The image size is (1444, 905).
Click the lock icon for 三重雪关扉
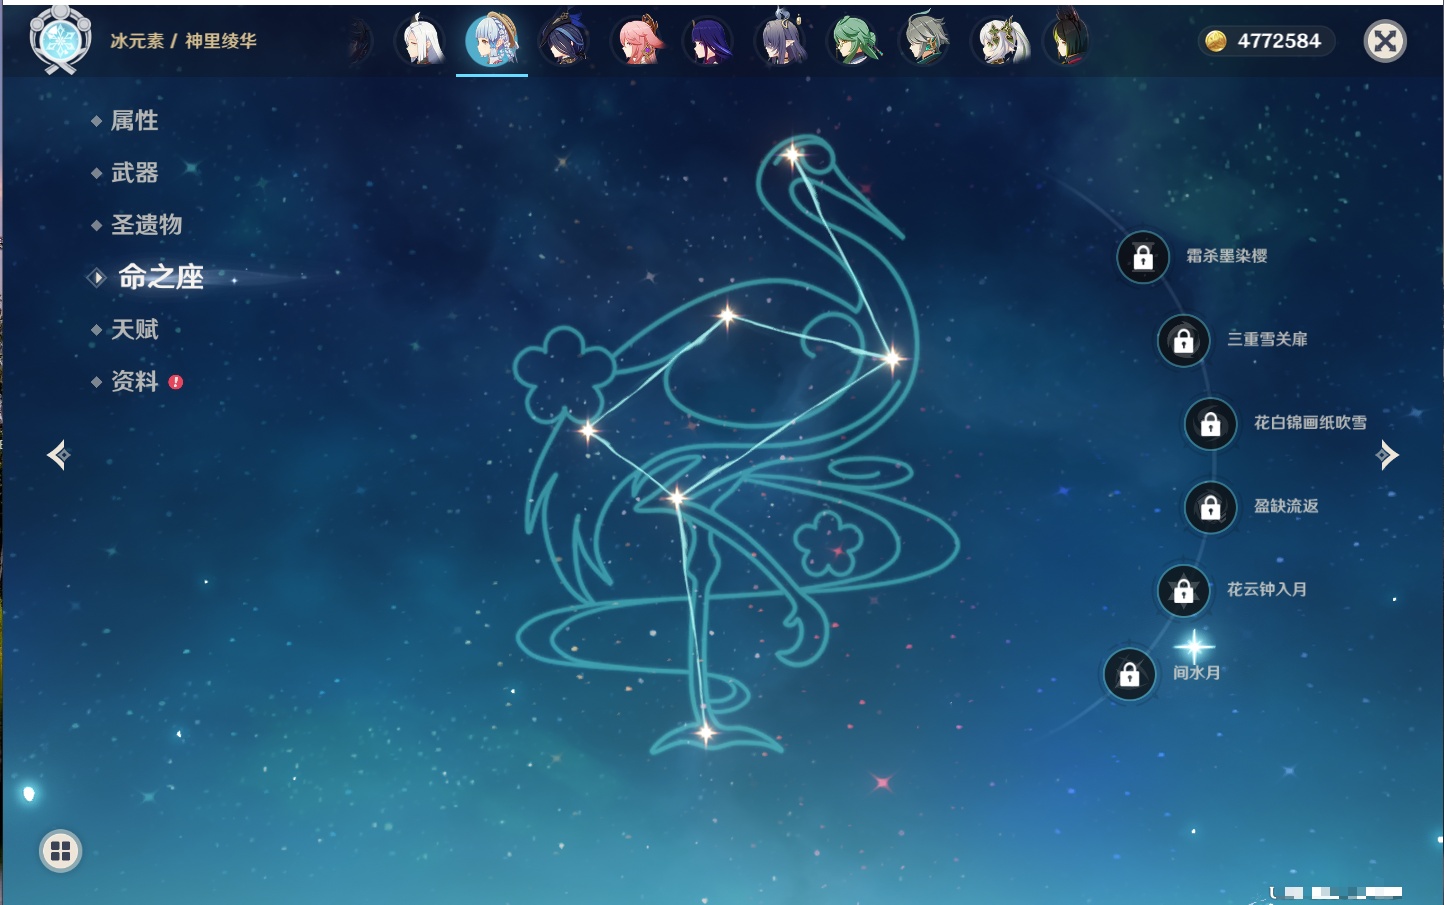coord(1183,341)
